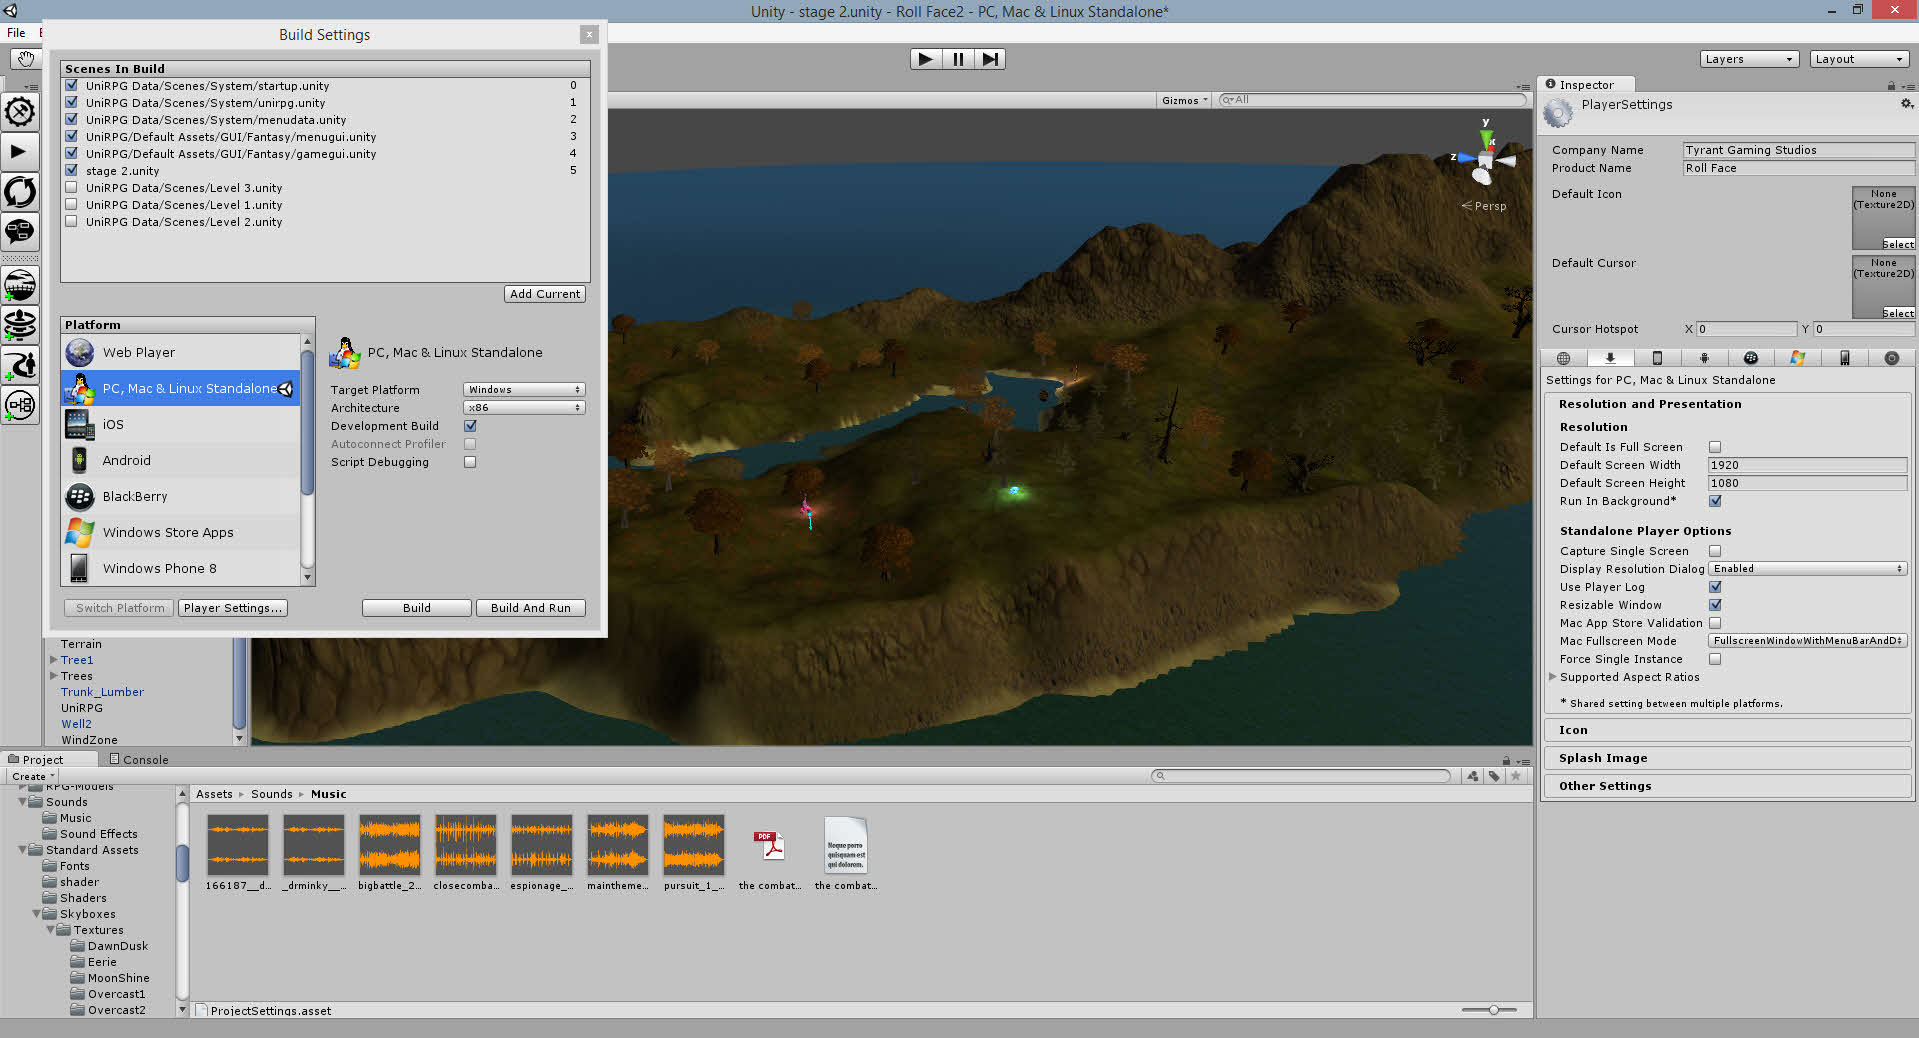Select the Hand tool in the toolbar

[25, 59]
